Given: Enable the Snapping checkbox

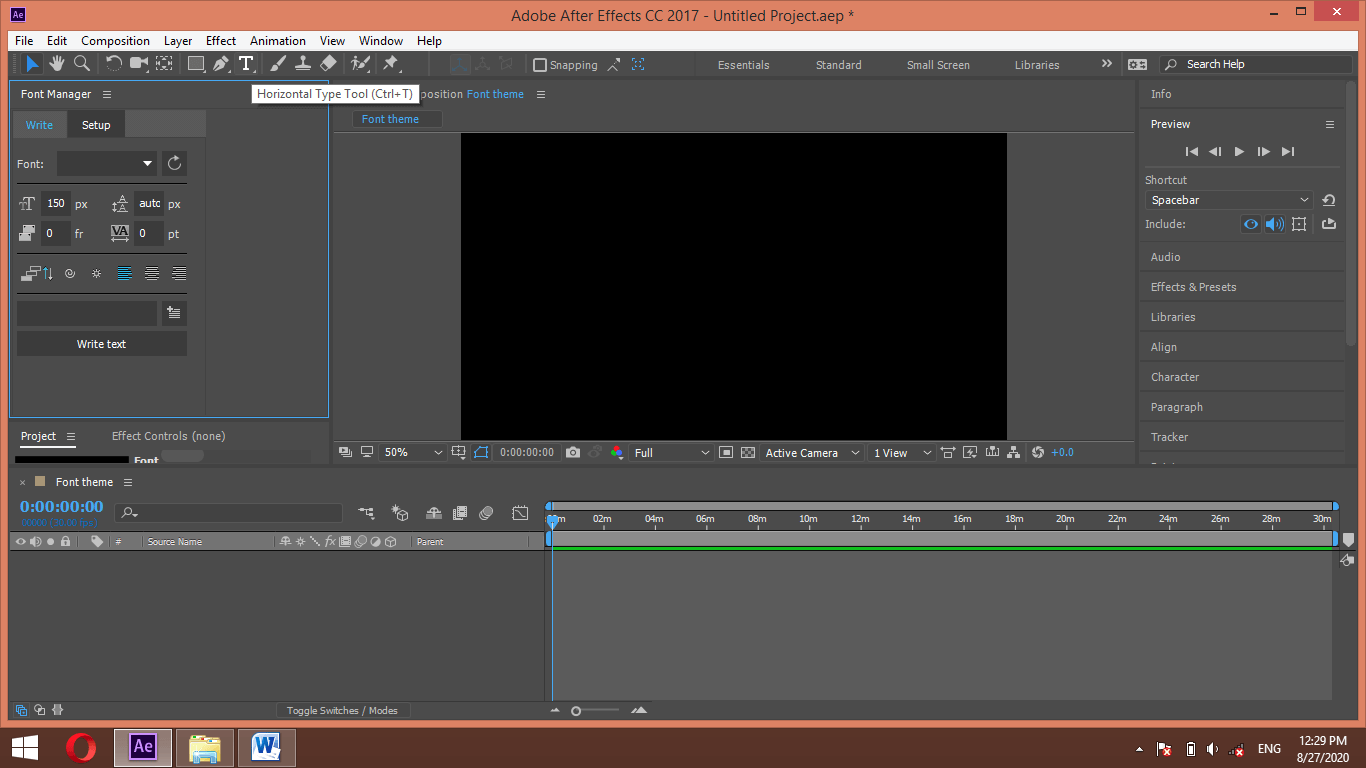Looking at the screenshot, I should click(540, 64).
